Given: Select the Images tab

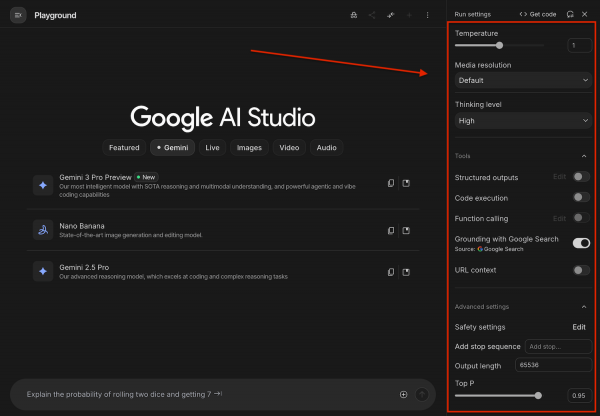Looking at the screenshot, I should [x=249, y=148].
